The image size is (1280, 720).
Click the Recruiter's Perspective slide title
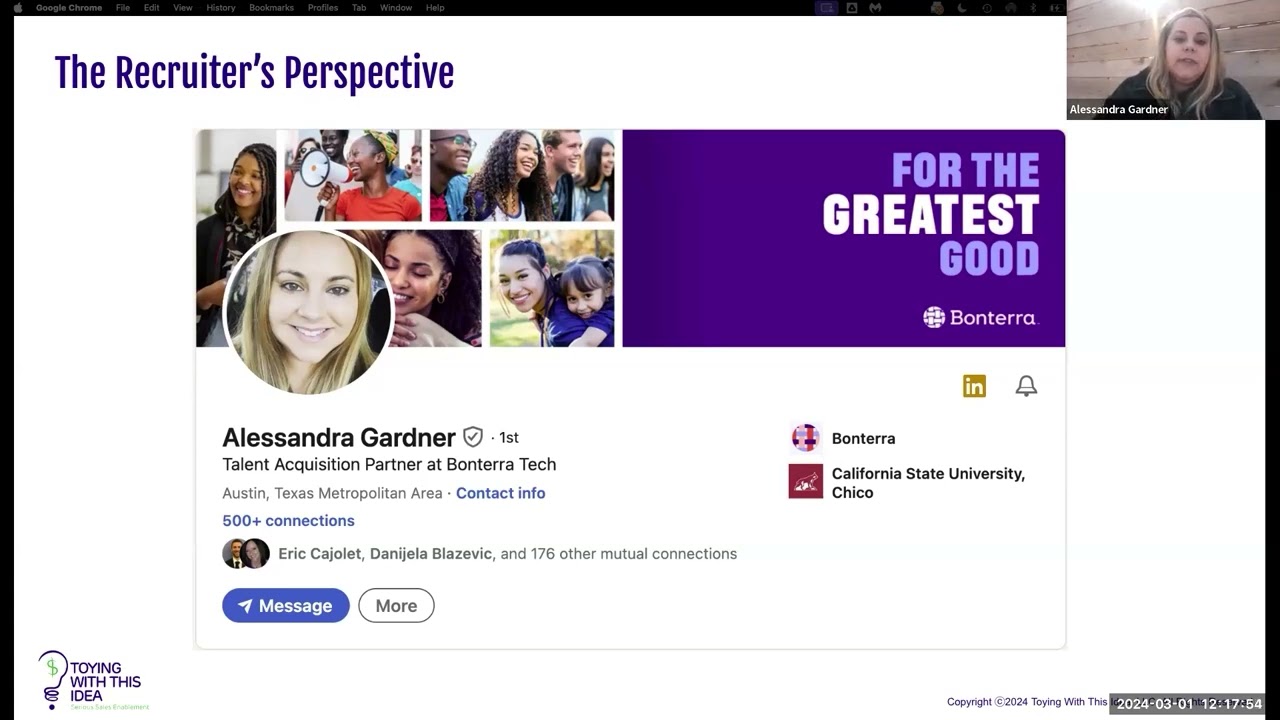pyautogui.click(x=254, y=73)
